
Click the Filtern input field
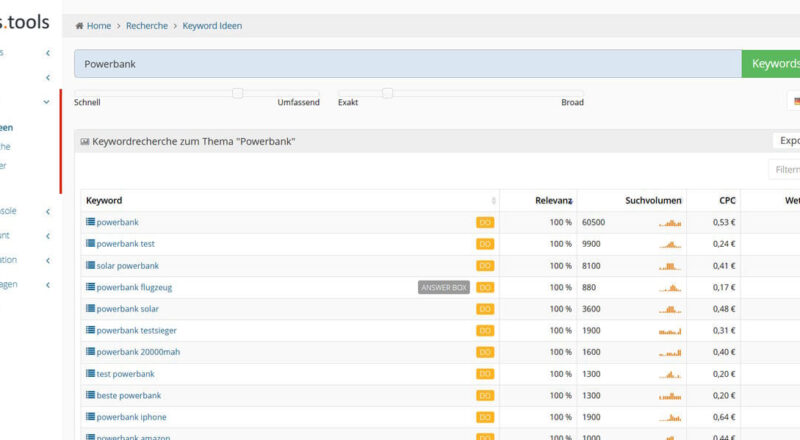click(785, 169)
